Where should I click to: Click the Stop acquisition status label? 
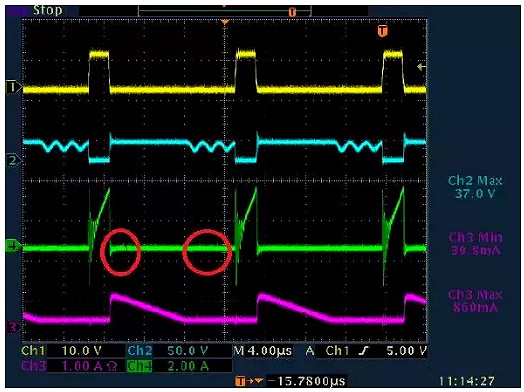coord(47,10)
